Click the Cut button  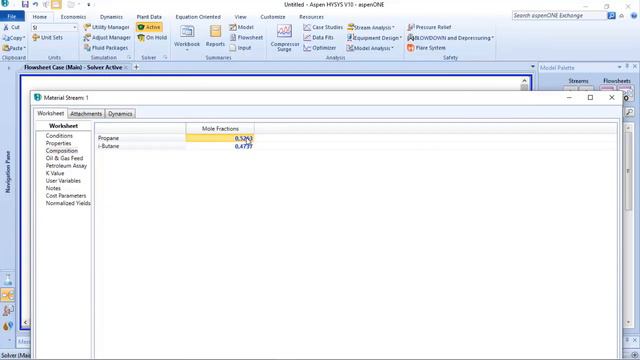tap(12, 27)
